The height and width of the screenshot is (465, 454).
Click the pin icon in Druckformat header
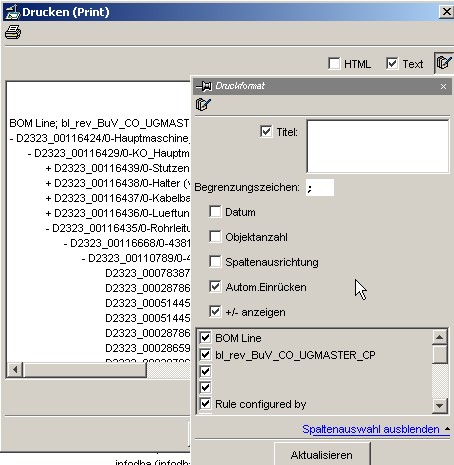click(x=204, y=86)
